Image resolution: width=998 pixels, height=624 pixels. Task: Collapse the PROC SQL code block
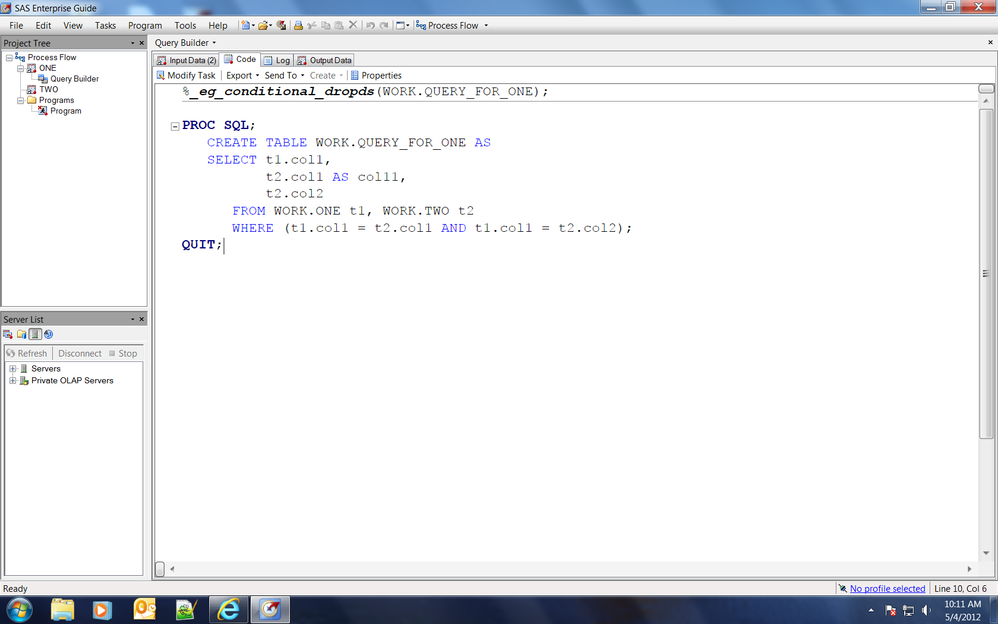175,126
